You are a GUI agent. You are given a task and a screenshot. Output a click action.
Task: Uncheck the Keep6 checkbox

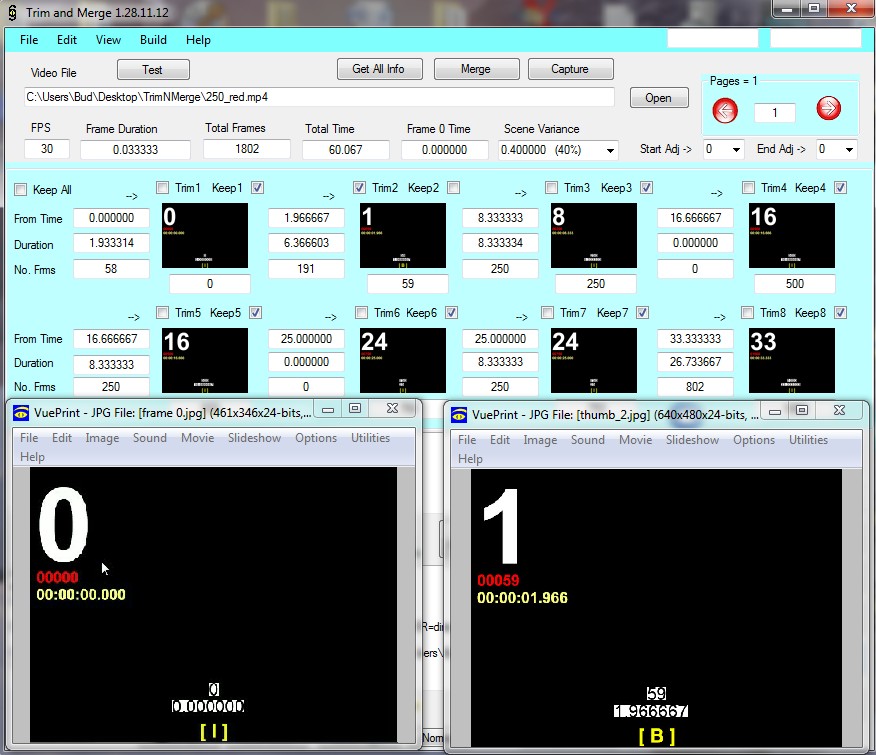(451, 312)
